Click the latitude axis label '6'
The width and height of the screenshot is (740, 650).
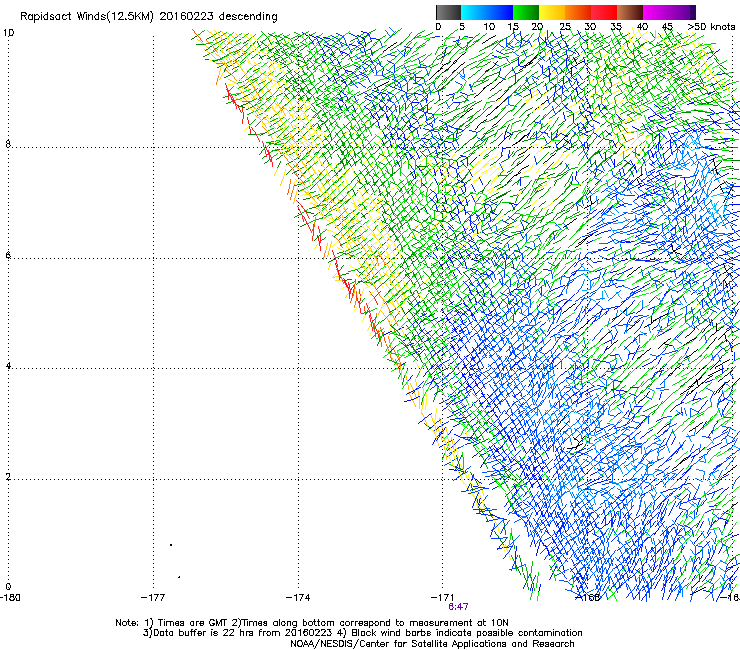[x=8, y=255]
